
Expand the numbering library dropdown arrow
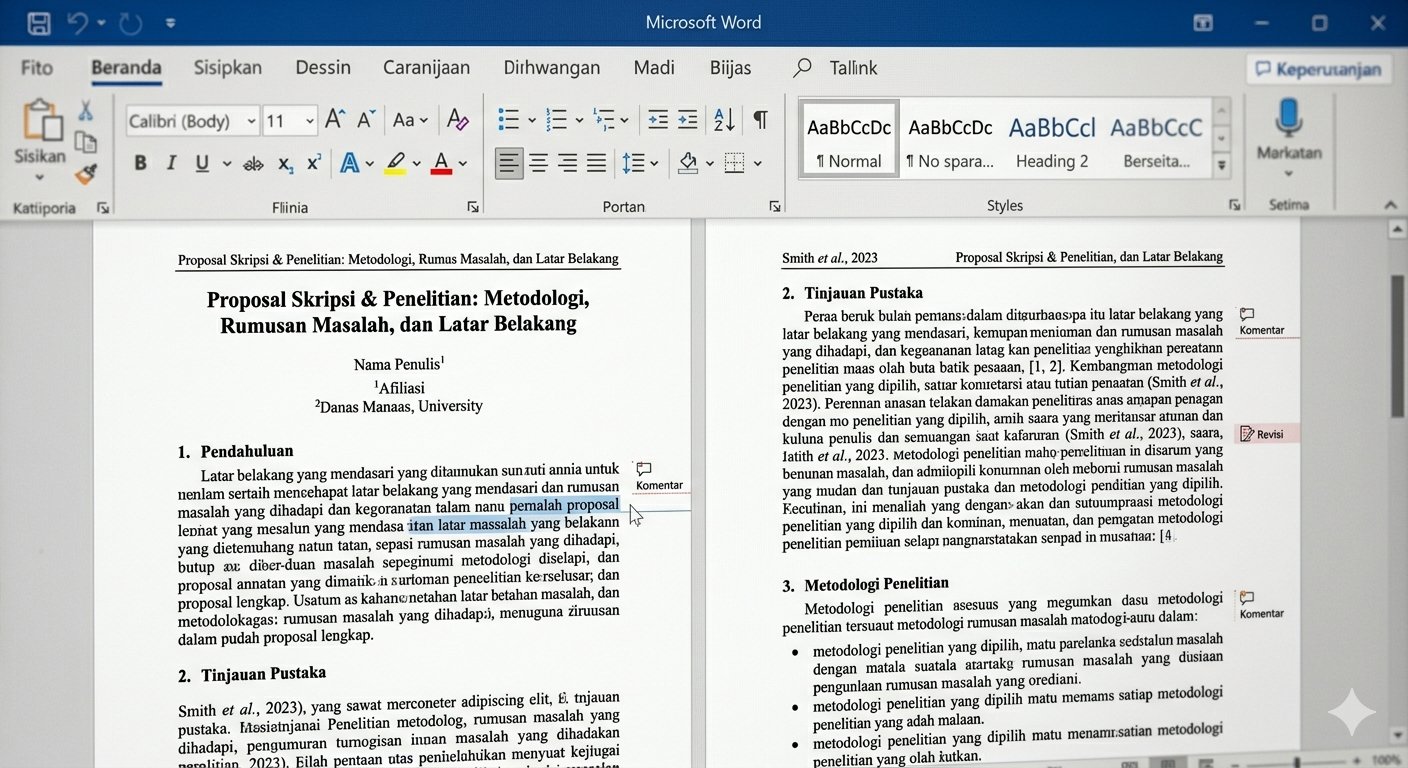click(x=578, y=121)
